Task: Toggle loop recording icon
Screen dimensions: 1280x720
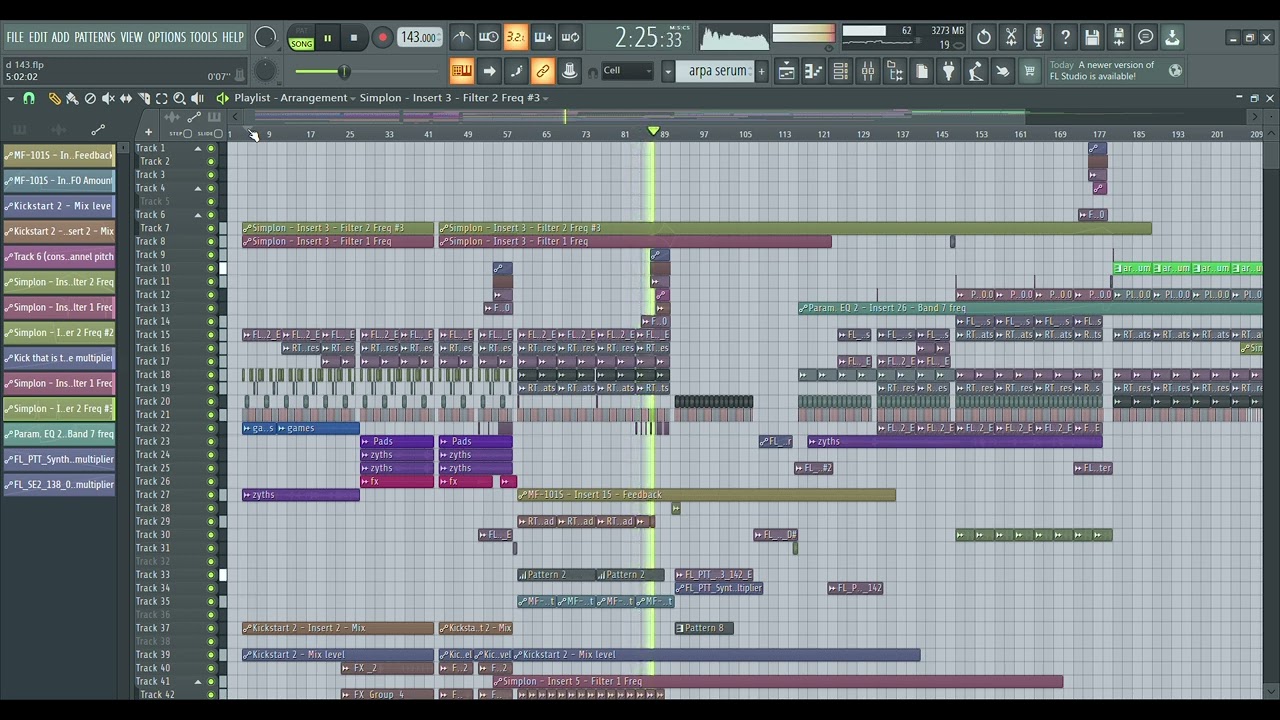Action: (x=570, y=38)
